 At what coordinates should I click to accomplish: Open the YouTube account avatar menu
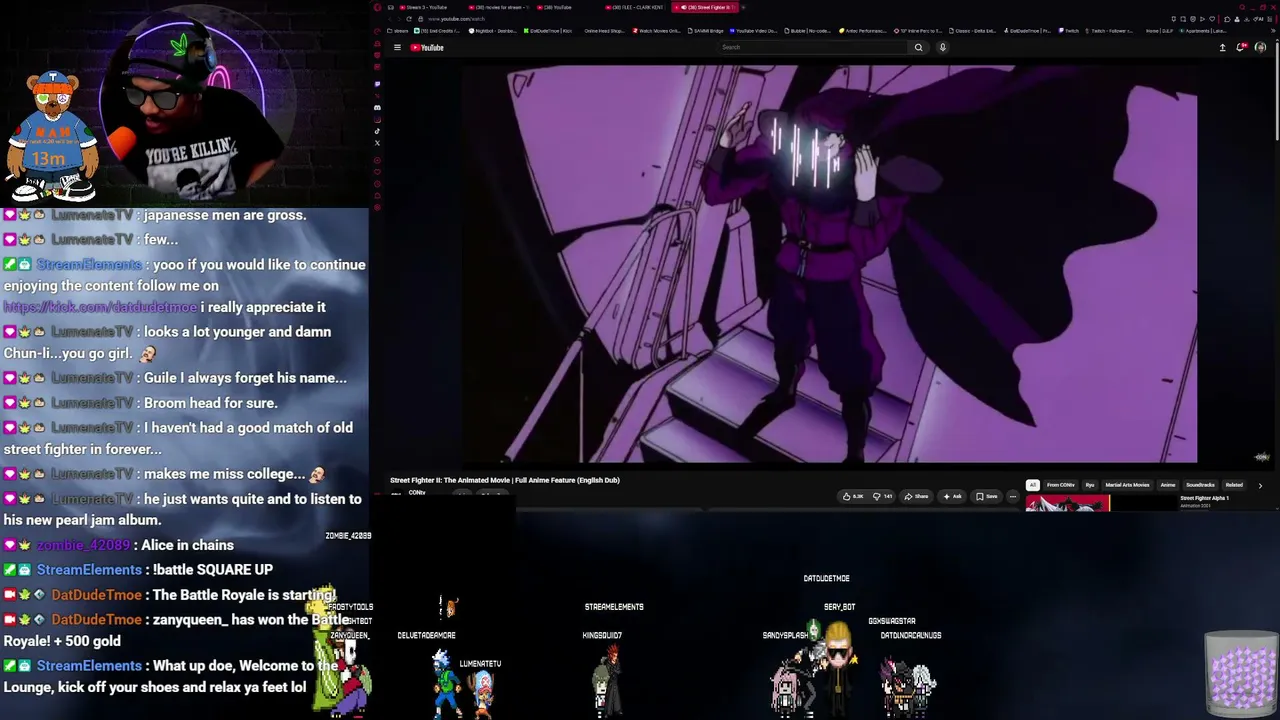tap(1260, 47)
